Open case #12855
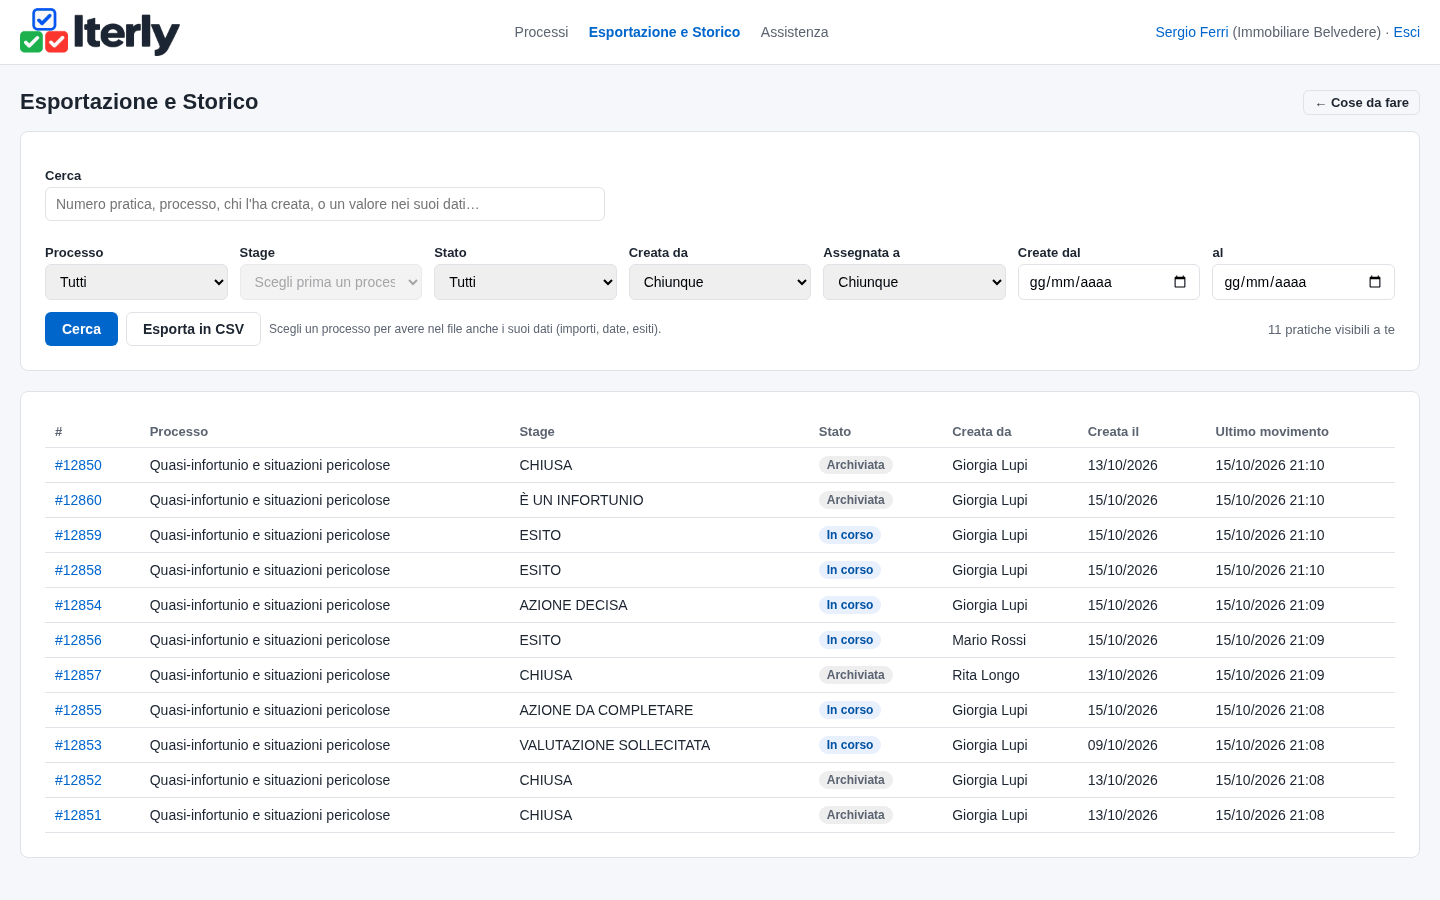 click(78, 710)
